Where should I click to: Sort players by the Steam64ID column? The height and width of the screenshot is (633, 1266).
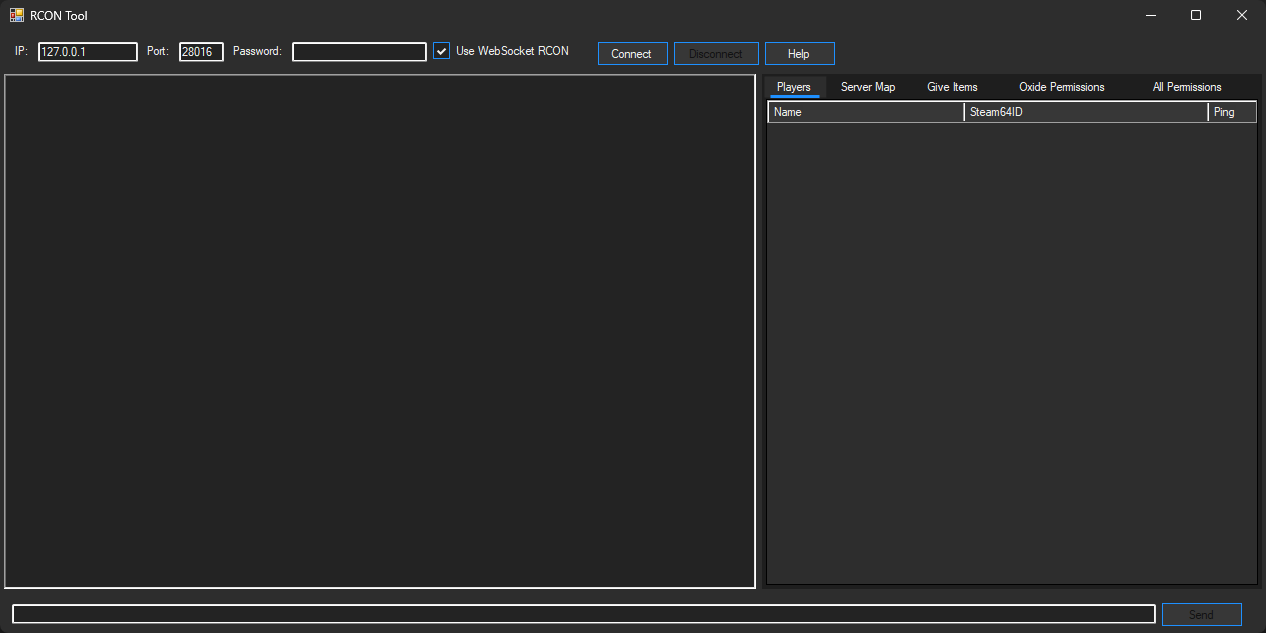click(1085, 111)
